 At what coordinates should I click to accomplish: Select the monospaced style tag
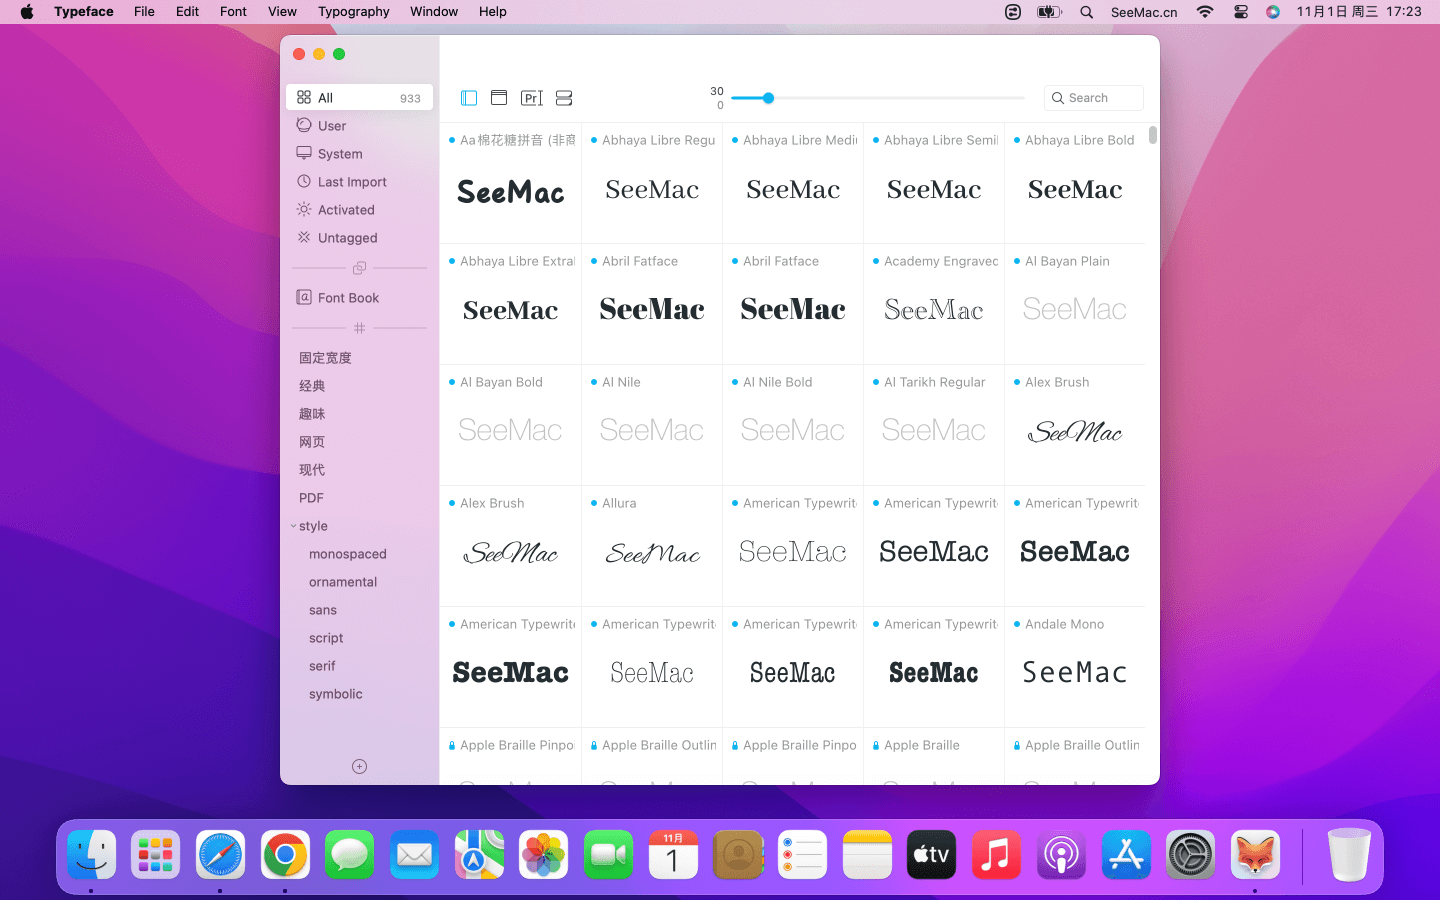347,554
